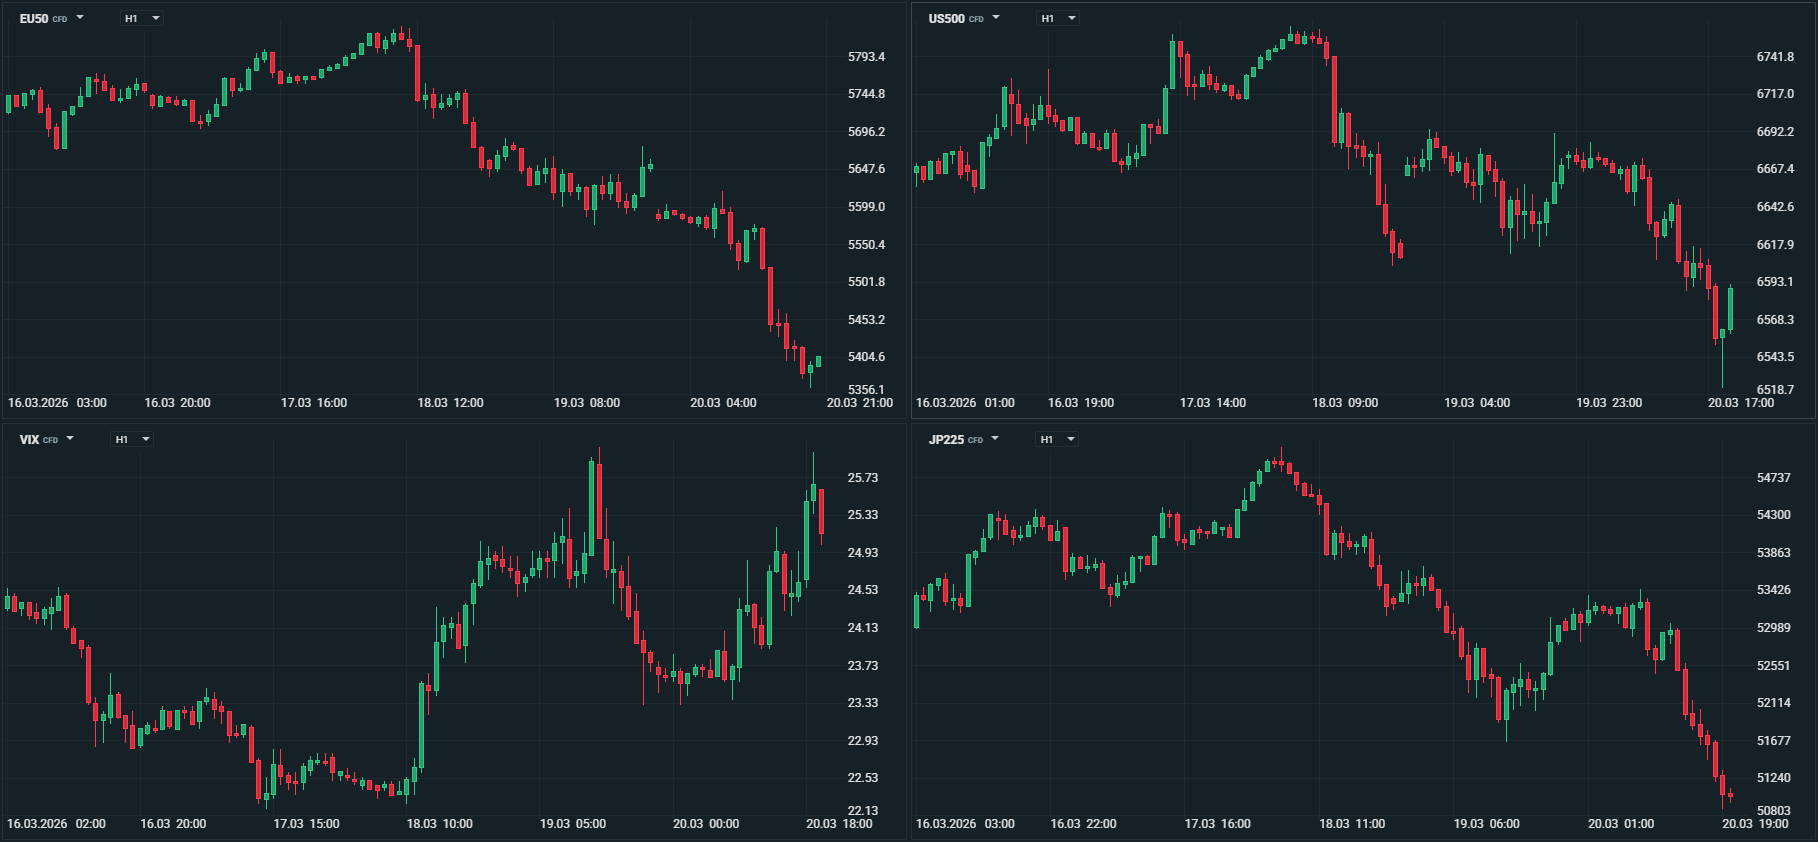The height and width of the screenshot is (842, 1818).
Task: Click the 5793.4 price label on EU50 axis
Action: coord(866,57)
